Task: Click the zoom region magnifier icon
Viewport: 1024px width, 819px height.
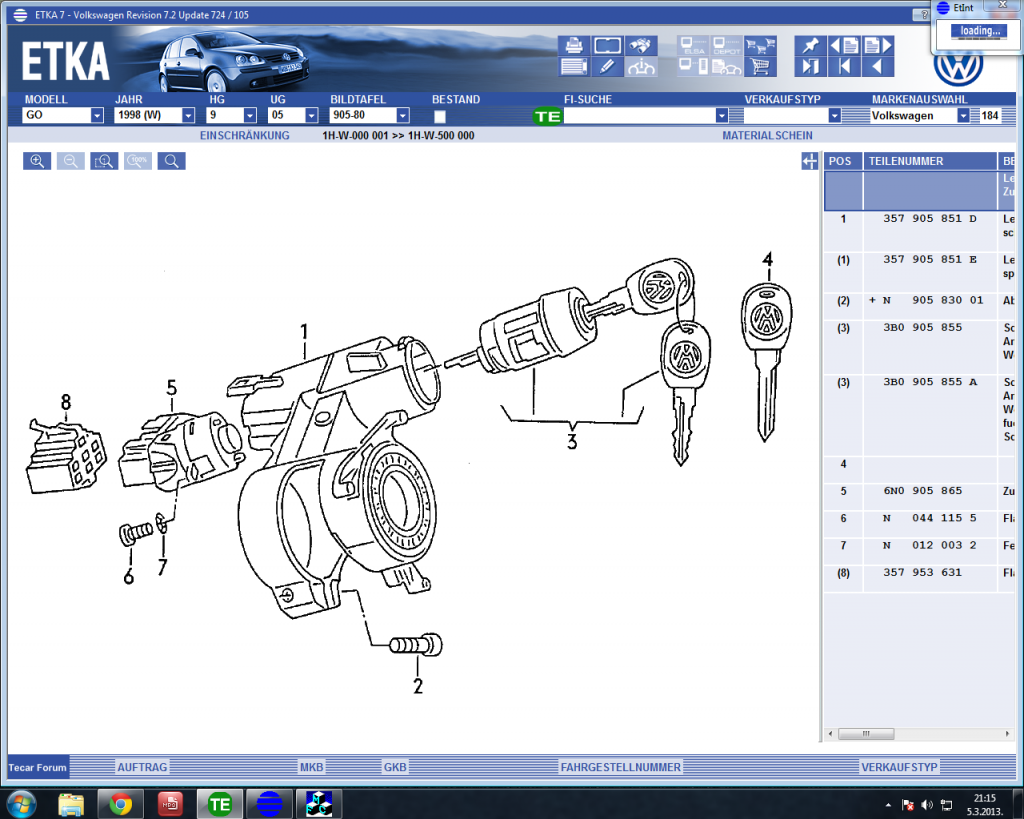Action: pos(104,161)
